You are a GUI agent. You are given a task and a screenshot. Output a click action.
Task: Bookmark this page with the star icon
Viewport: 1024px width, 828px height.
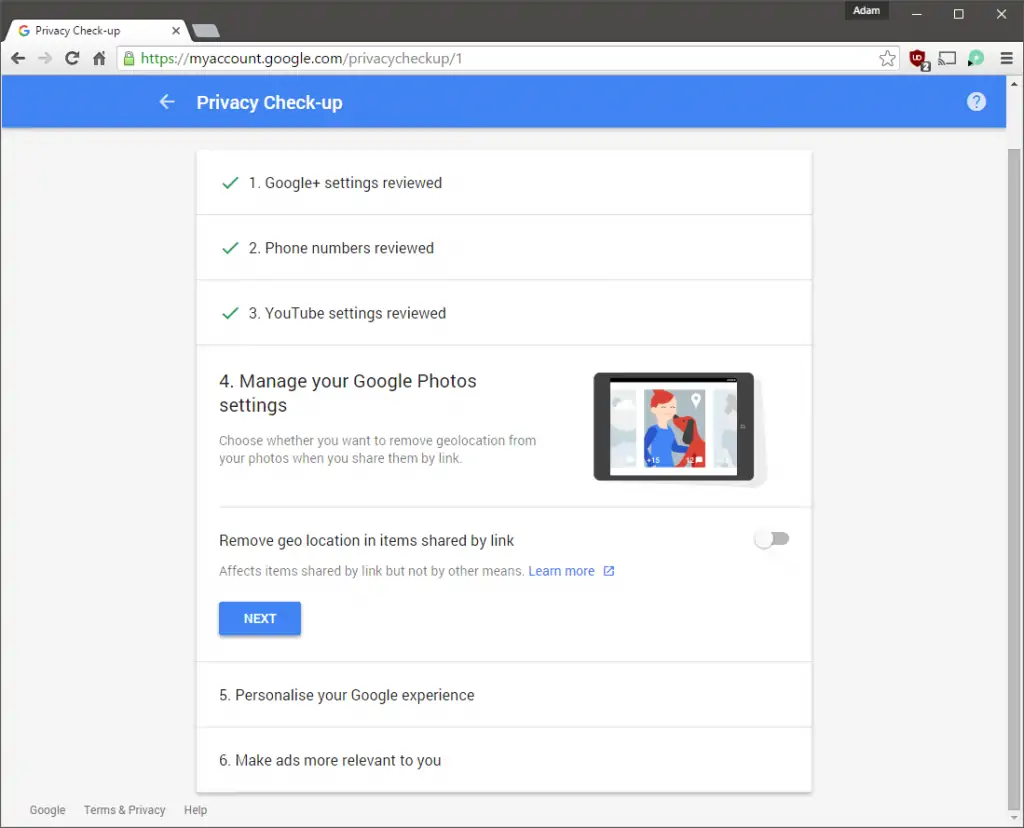coord(887,59)
